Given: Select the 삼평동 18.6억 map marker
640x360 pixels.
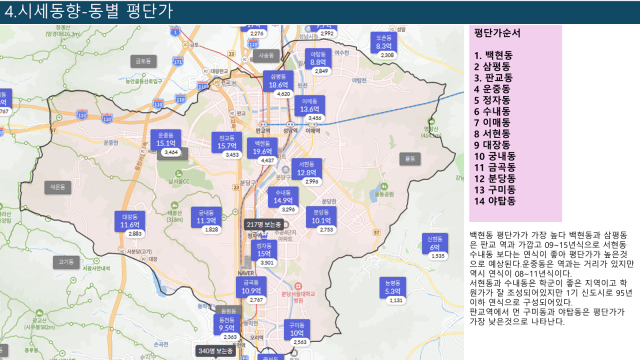Looking at the screenshot, I should click(278, 81).
